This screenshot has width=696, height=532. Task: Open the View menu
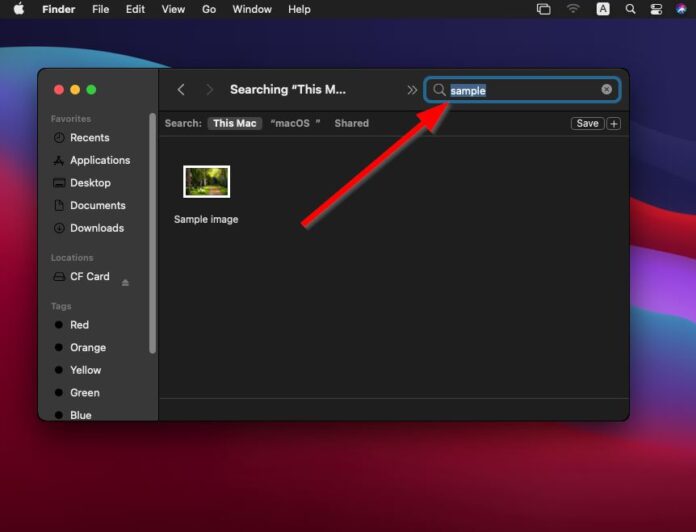click(x=173, y=9)
